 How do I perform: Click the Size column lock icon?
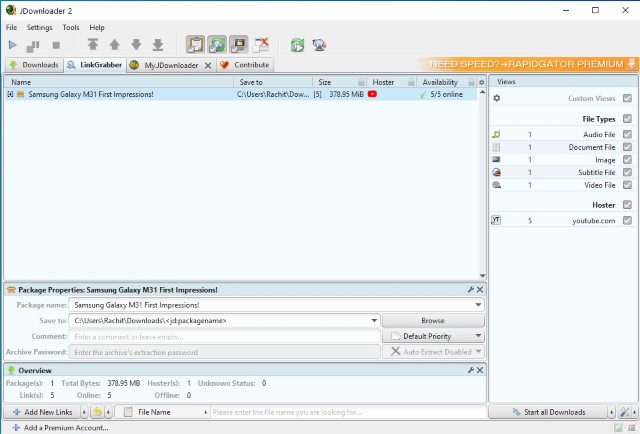coord(361,82)
